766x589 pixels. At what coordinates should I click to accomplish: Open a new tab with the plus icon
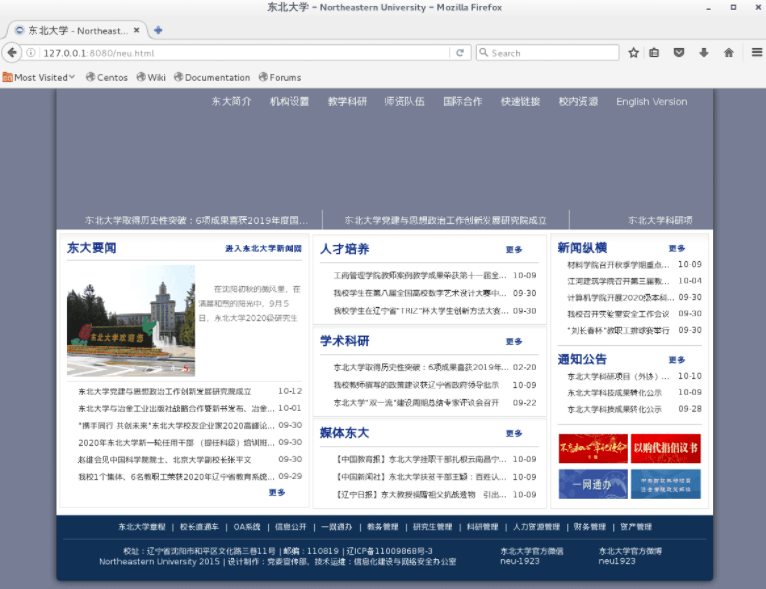tap(158, 30)
